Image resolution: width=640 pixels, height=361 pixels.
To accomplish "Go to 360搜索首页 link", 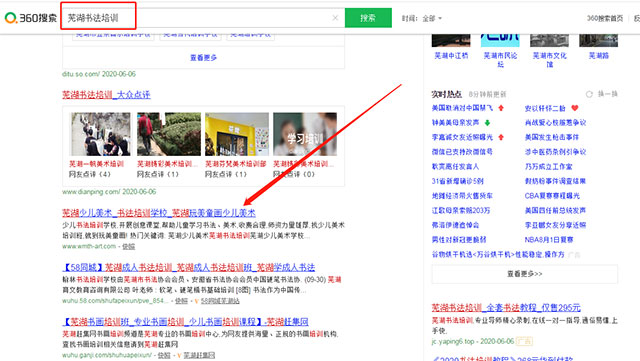I will click(605, 18).
